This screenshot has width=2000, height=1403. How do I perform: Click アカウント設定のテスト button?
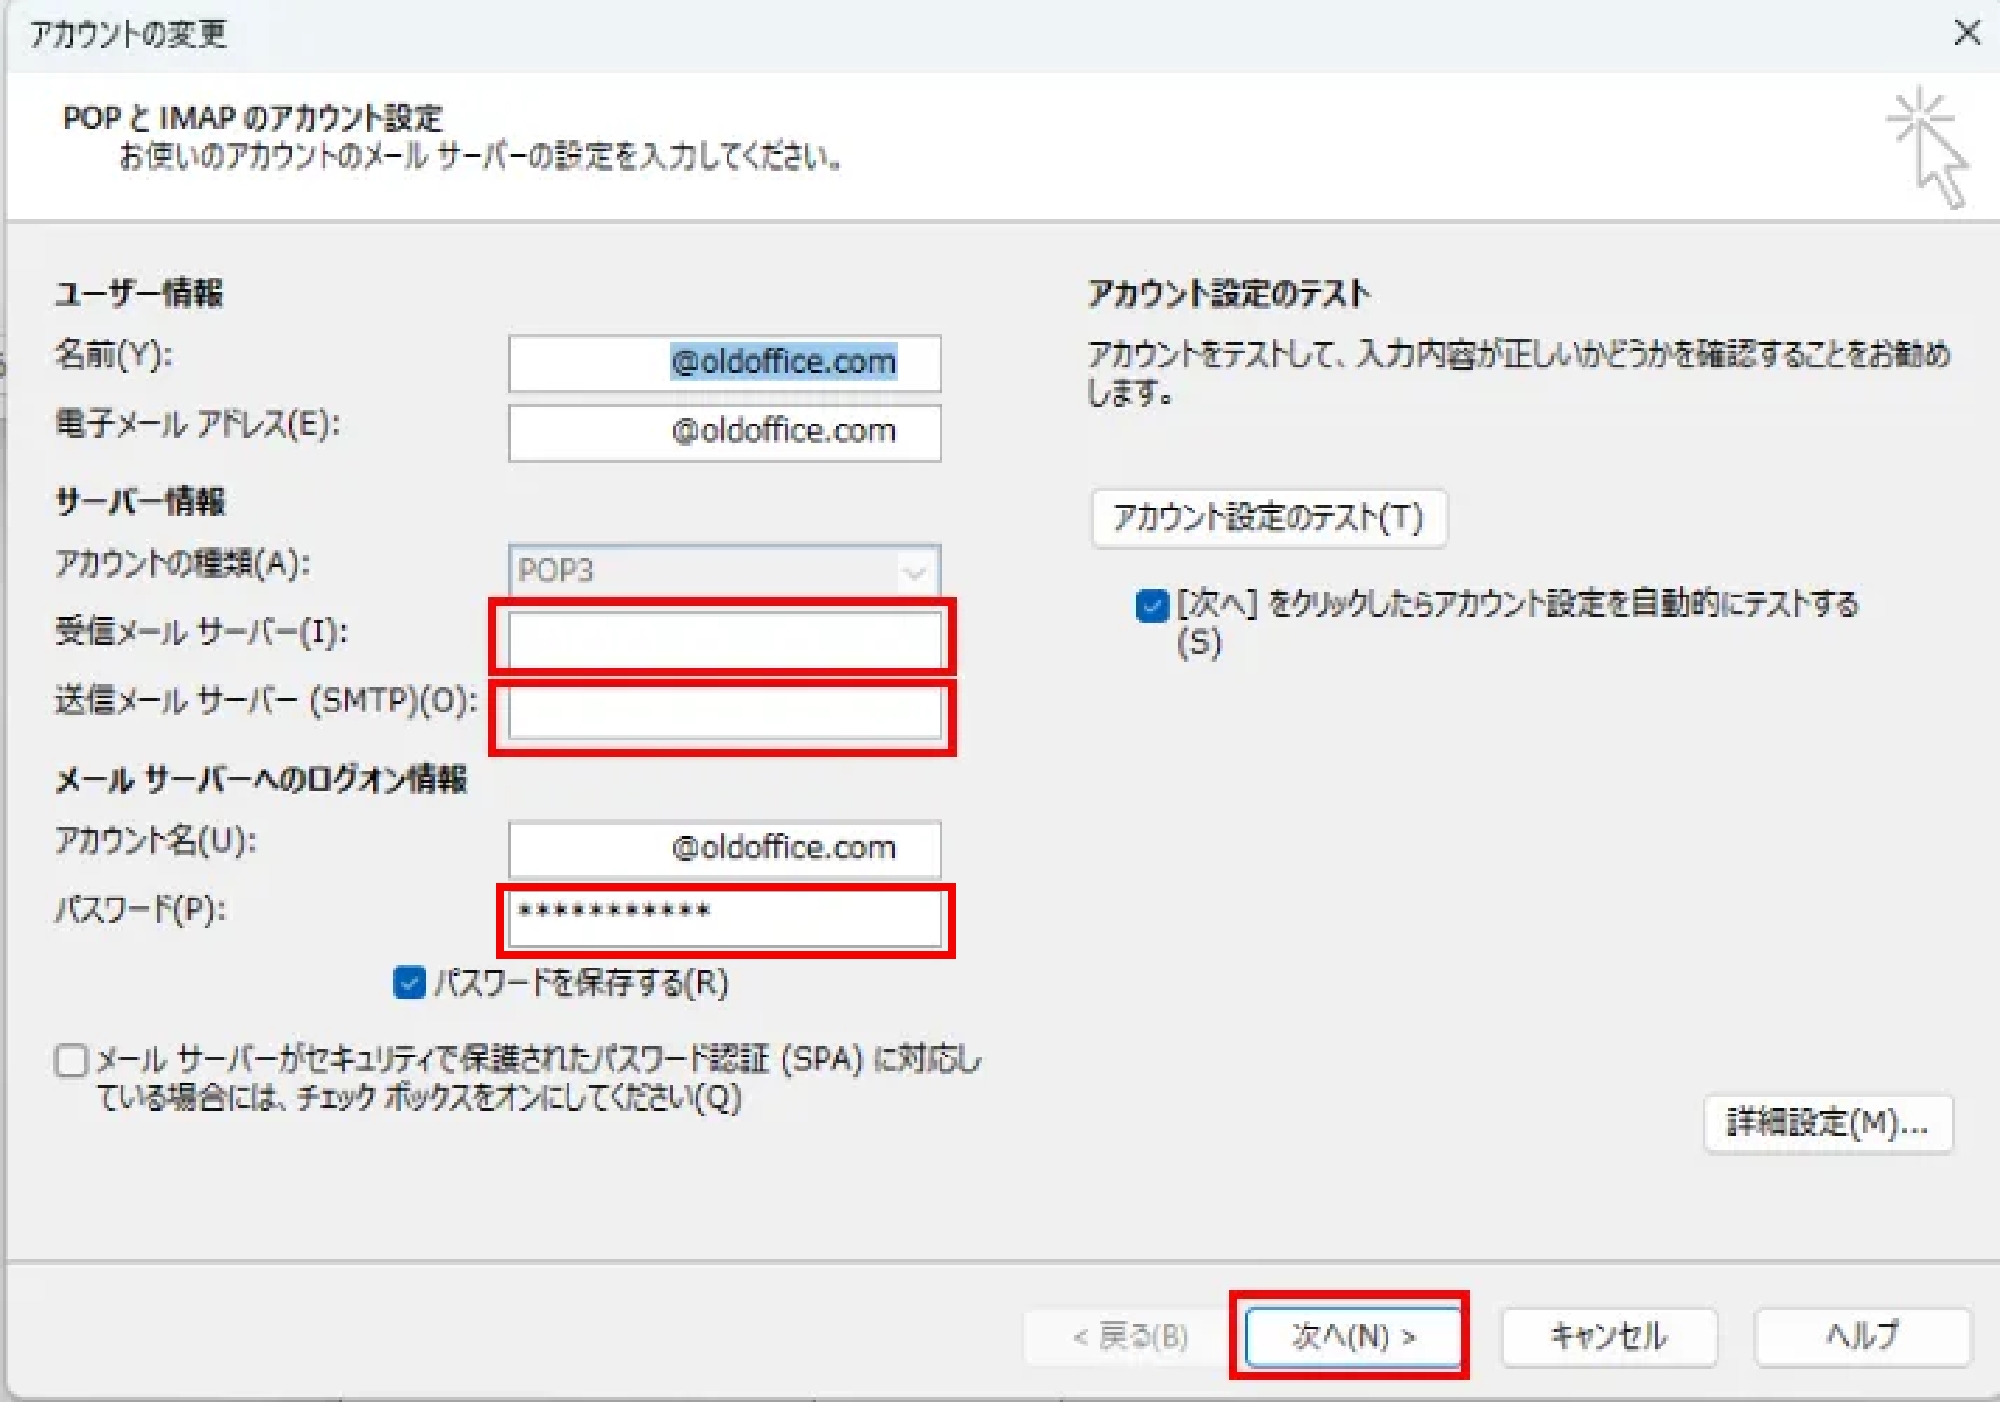[x=1268, y=518]
